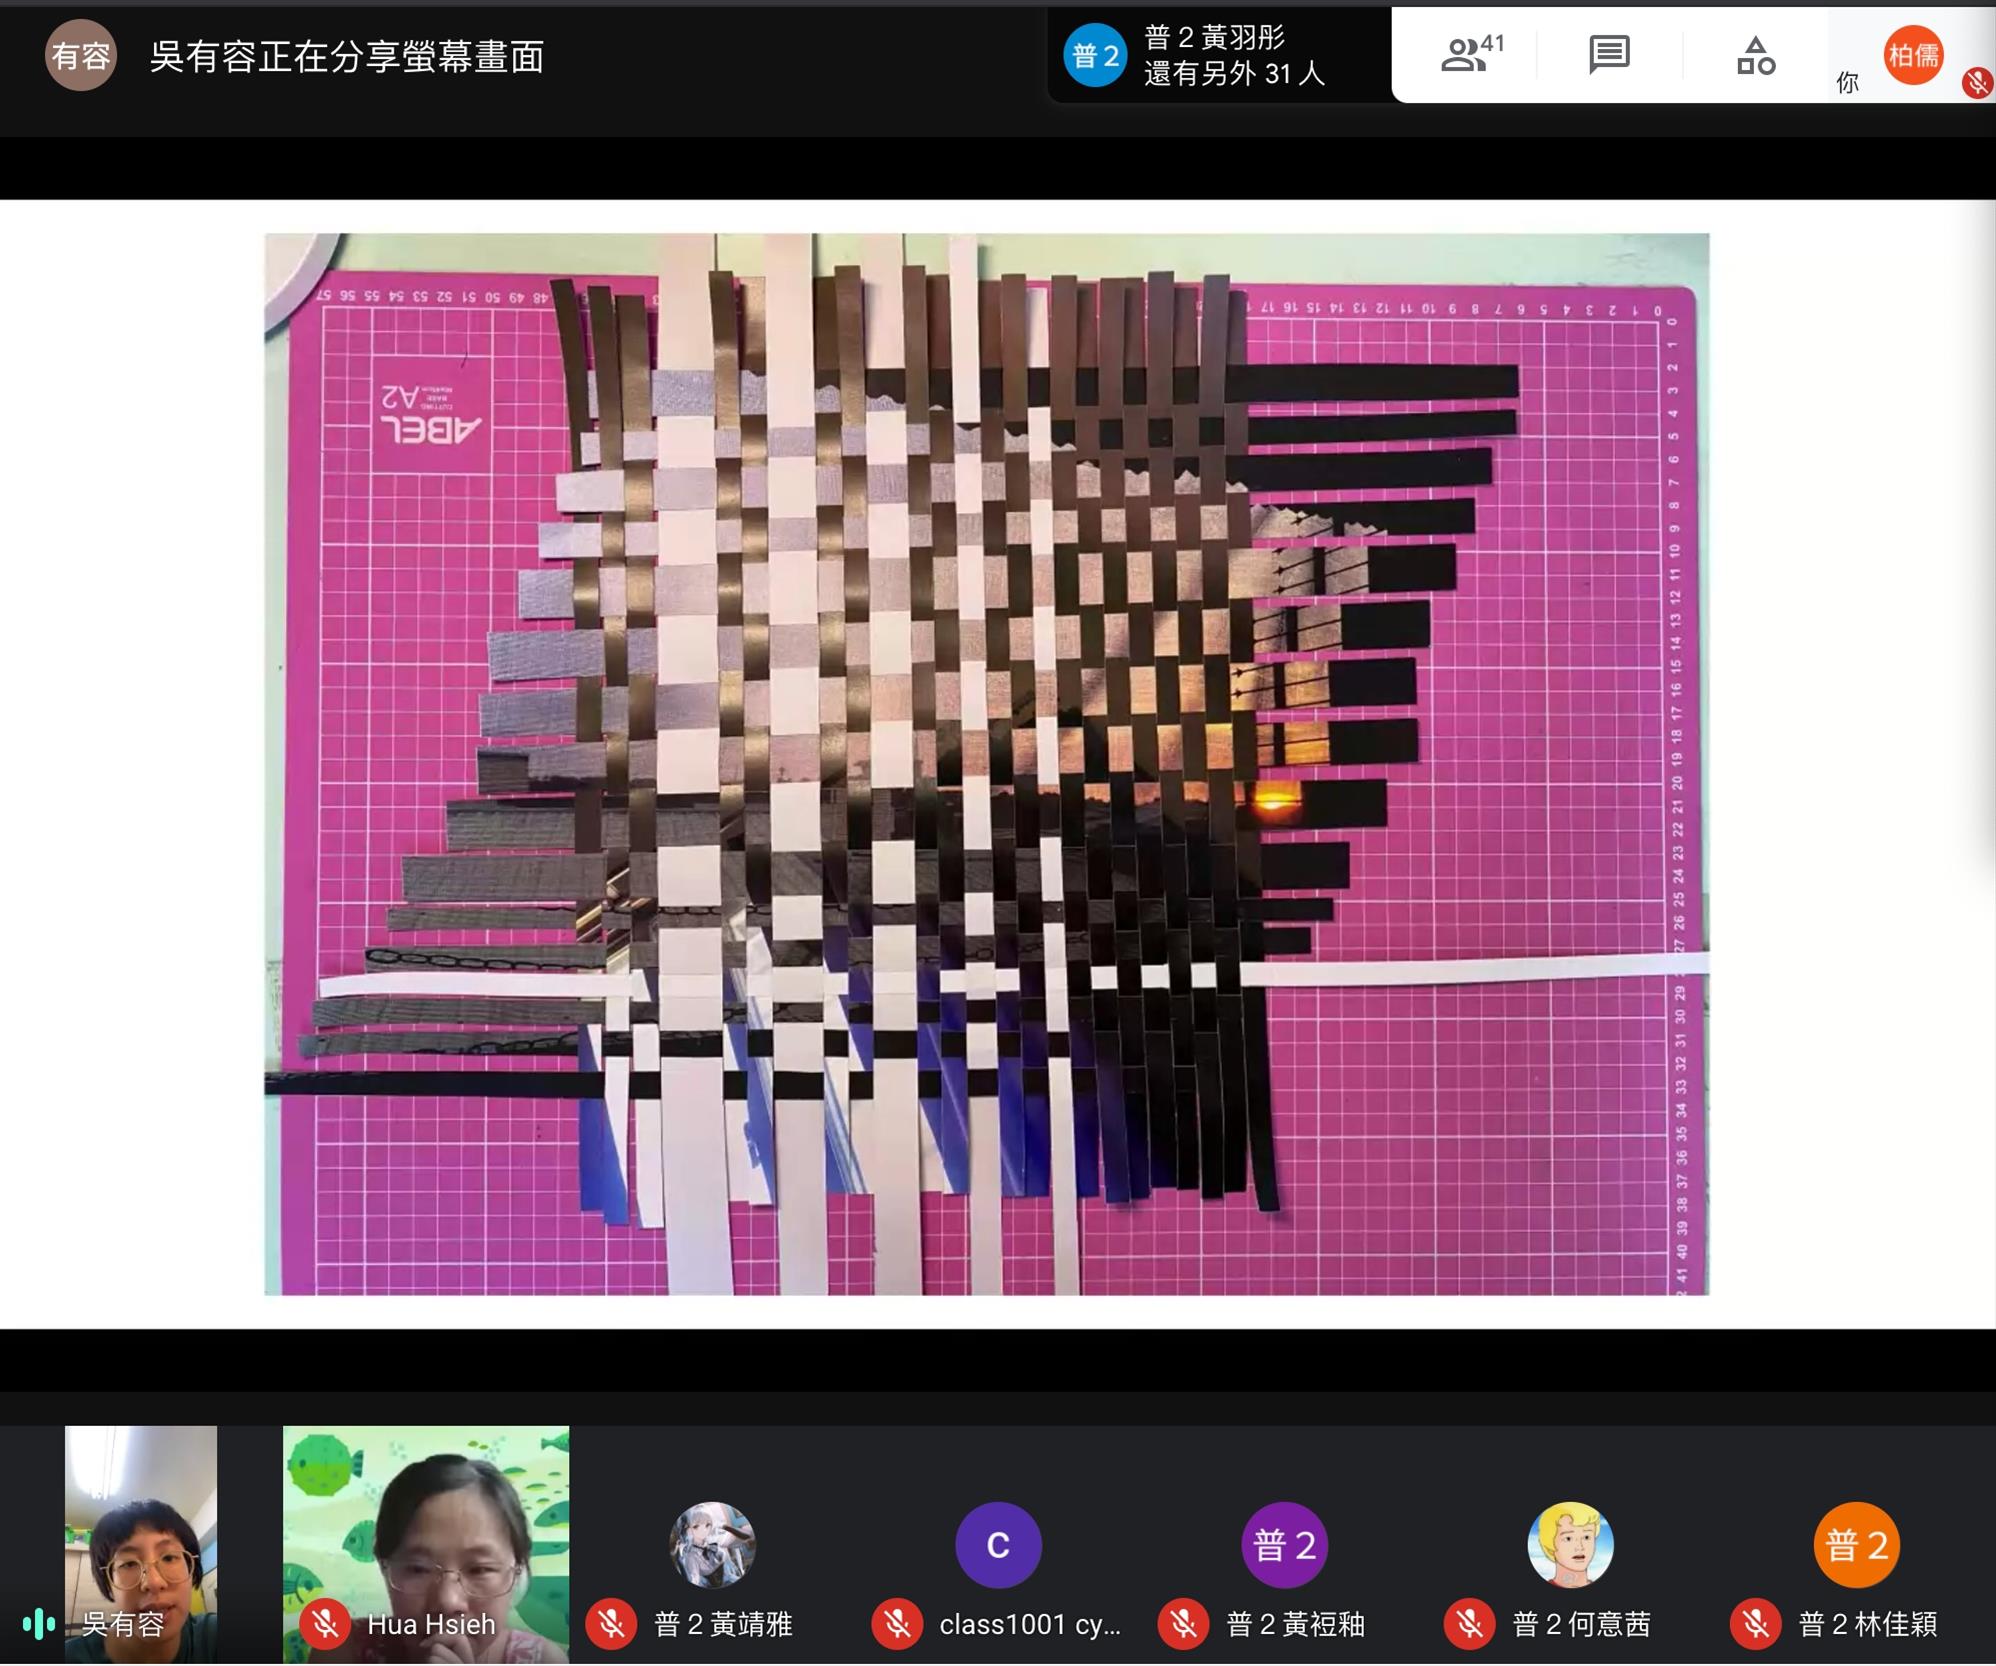Viewport: 1996px width, 1666px height.
Task: Click the cartoon avatar of 普2何意茜
Action: (1570, 1545)
